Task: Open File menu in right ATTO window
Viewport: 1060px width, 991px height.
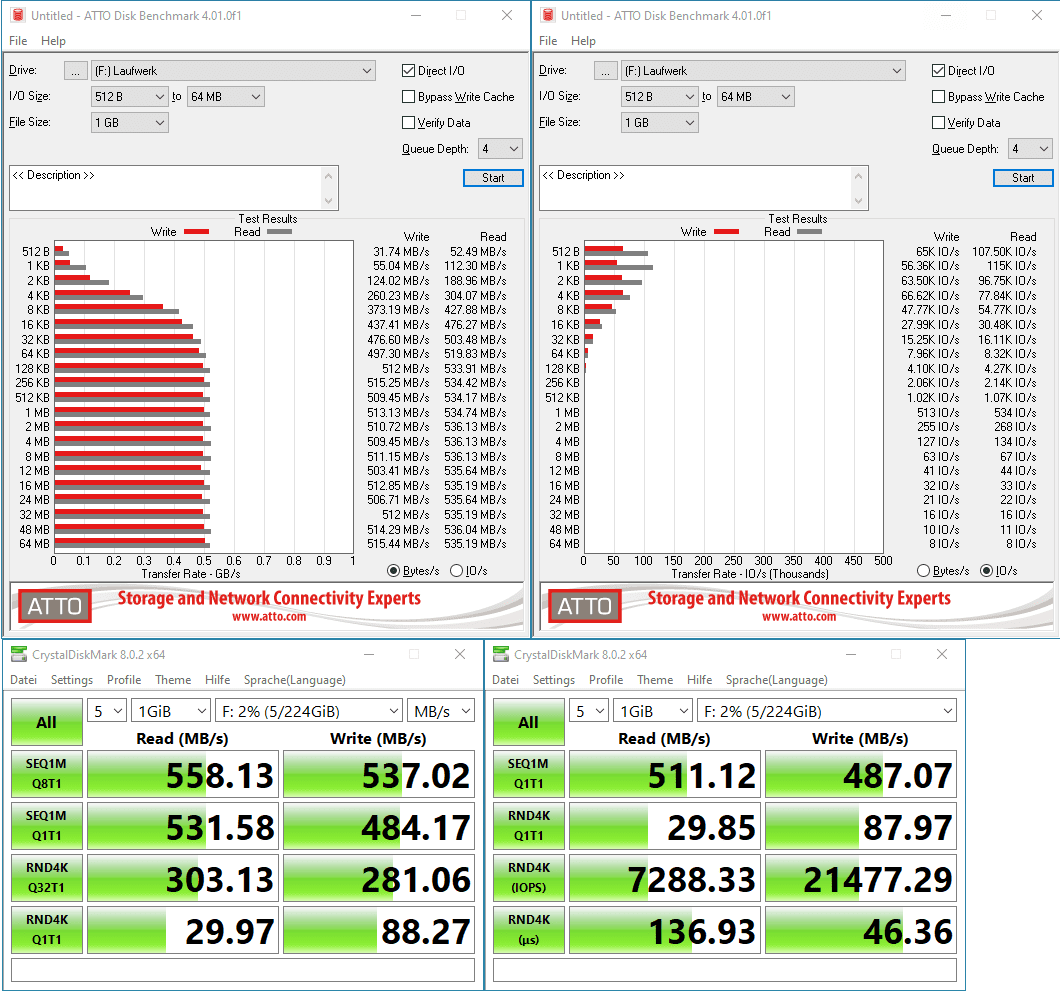Action: [548, 41]
